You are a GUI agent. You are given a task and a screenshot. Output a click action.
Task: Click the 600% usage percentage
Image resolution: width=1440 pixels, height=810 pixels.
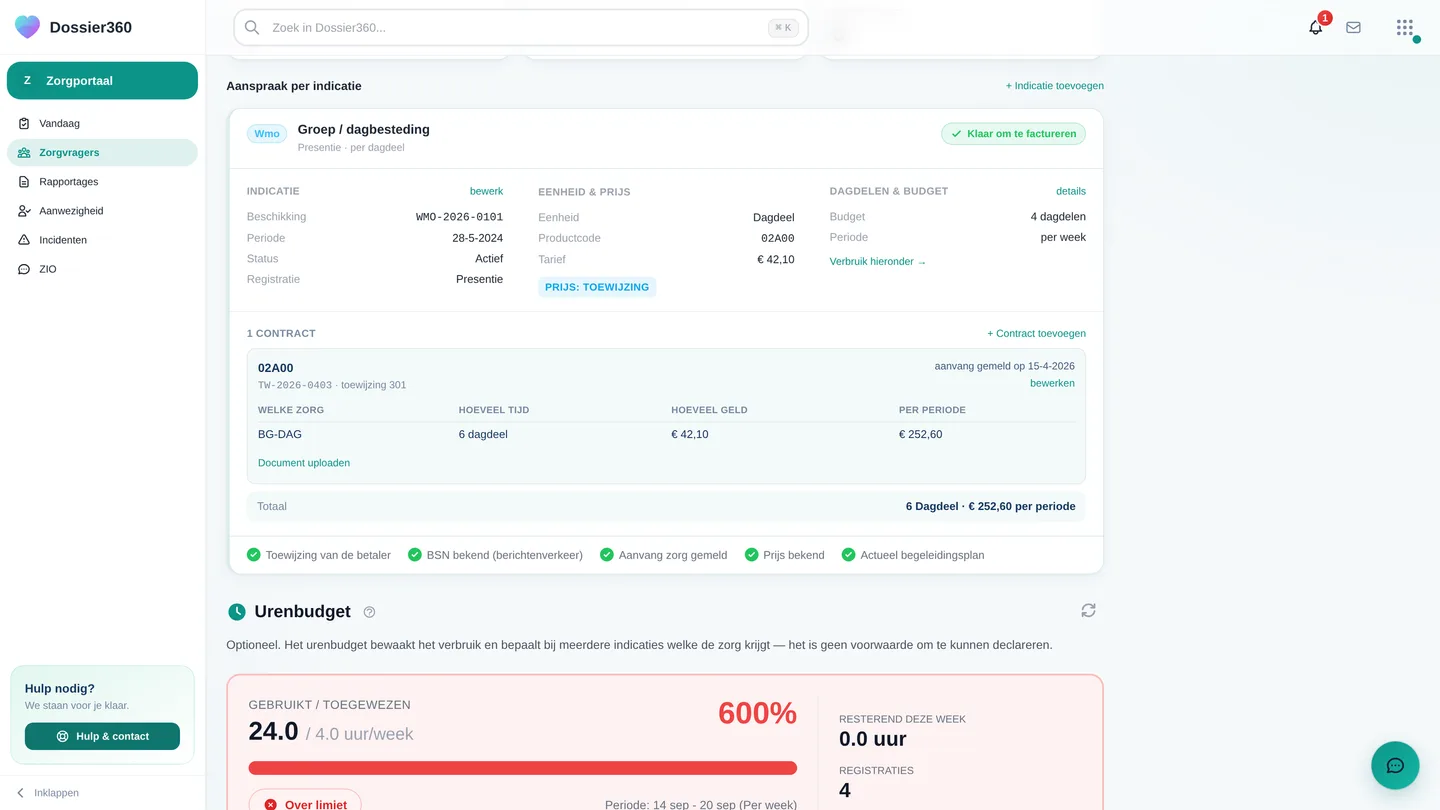click(757, 713)
